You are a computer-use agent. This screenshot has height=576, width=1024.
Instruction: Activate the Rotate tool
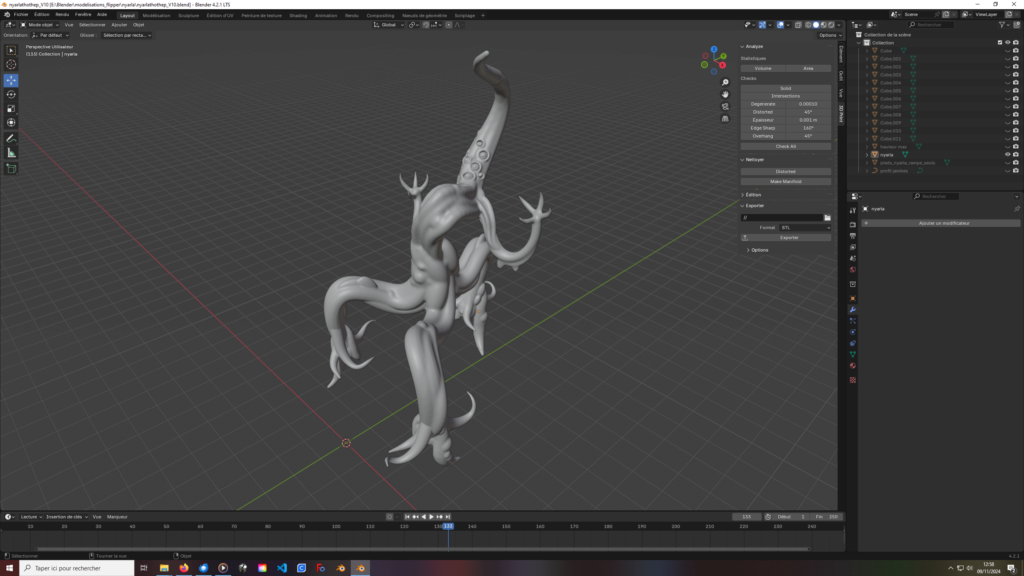point(11,95)
